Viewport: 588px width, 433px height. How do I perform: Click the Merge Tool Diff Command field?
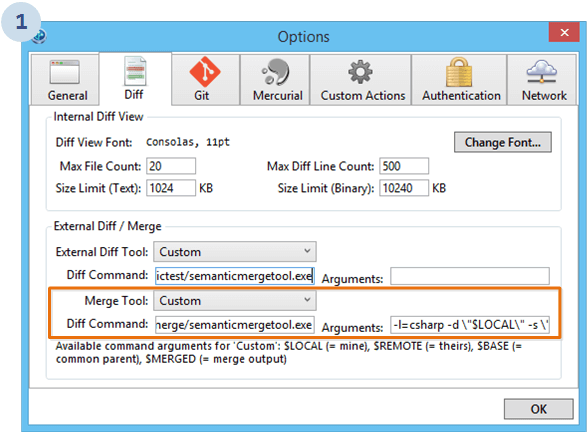point(235,325)
